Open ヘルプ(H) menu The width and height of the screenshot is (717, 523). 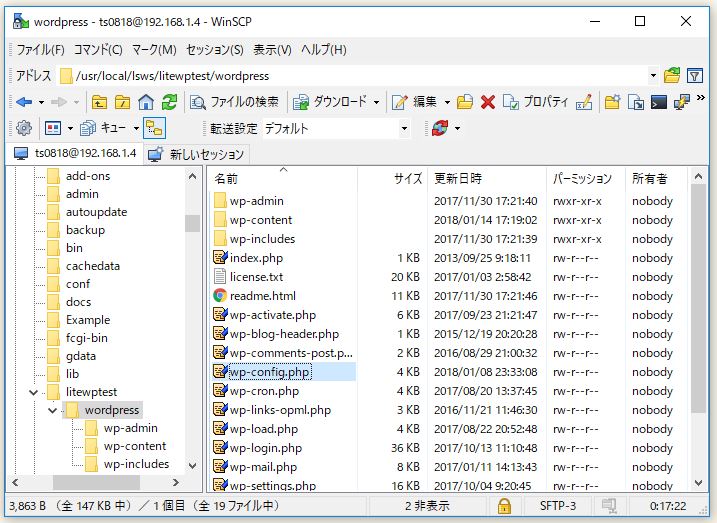[x=323, y=49]
